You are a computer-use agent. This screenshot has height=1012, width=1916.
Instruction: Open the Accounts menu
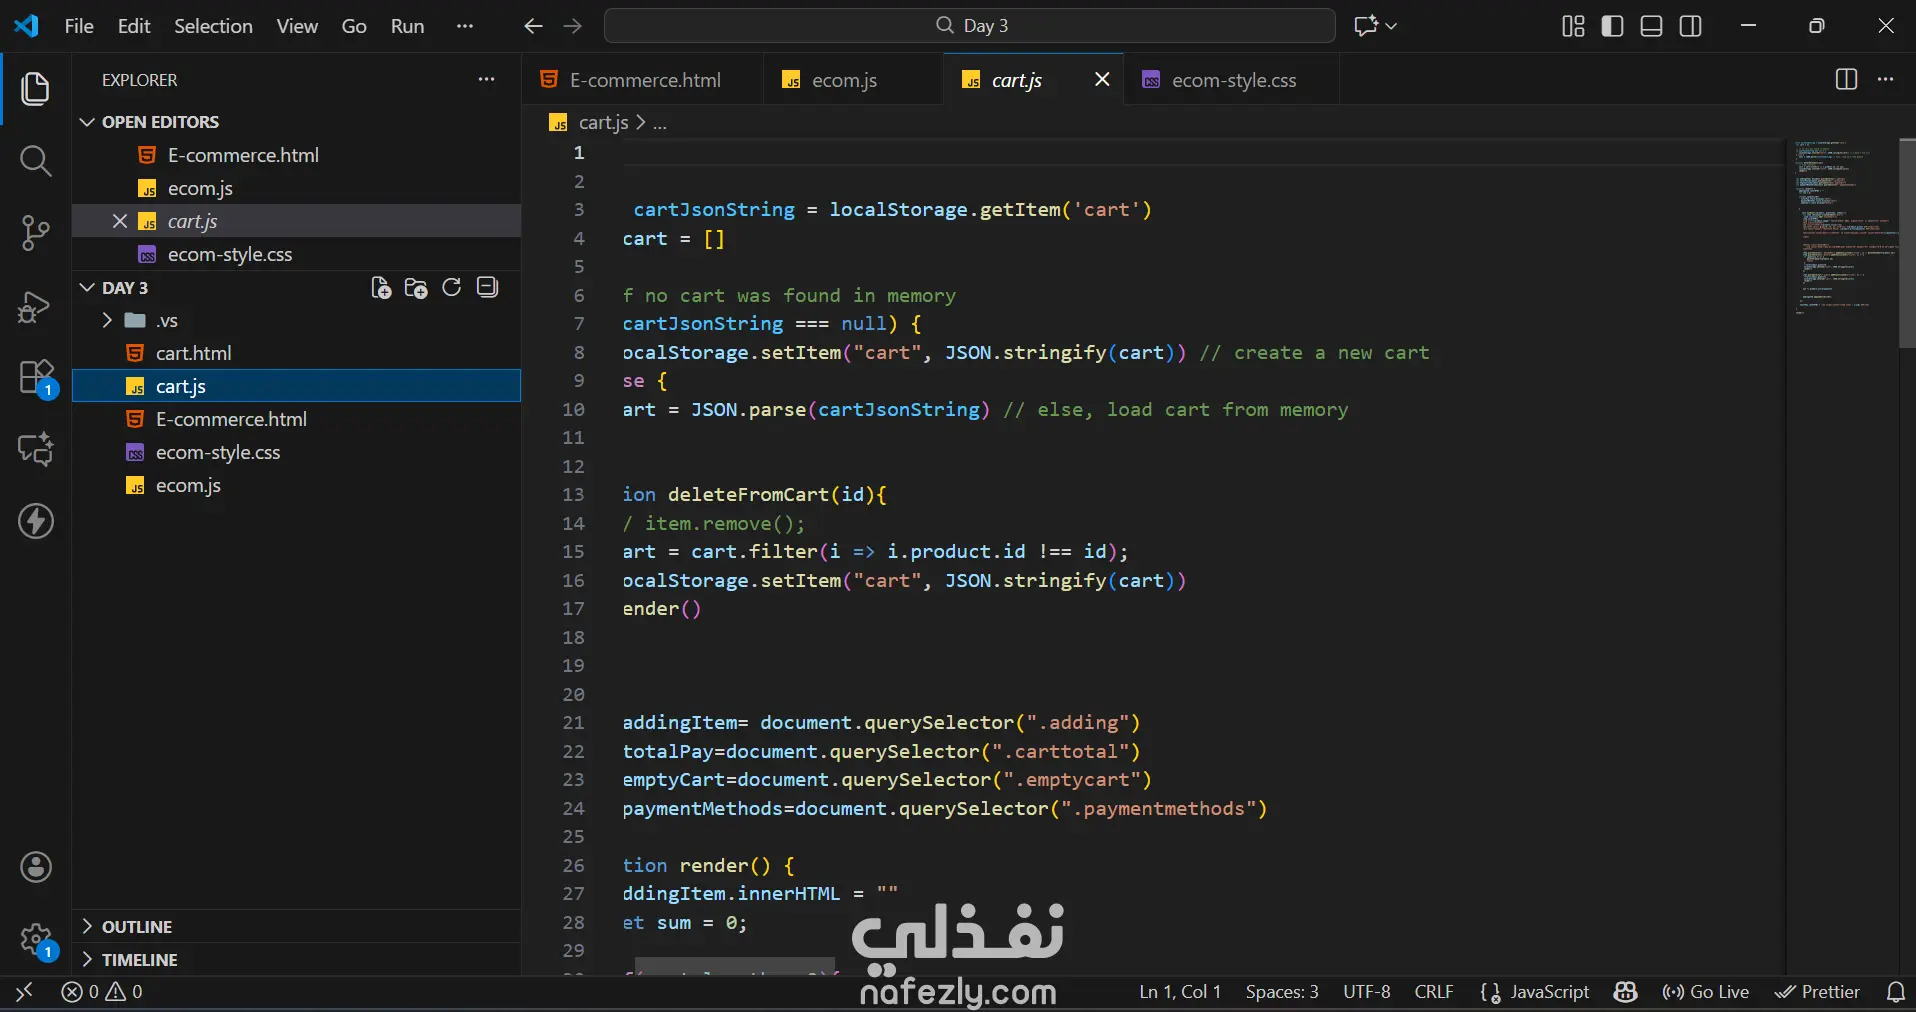36,867
